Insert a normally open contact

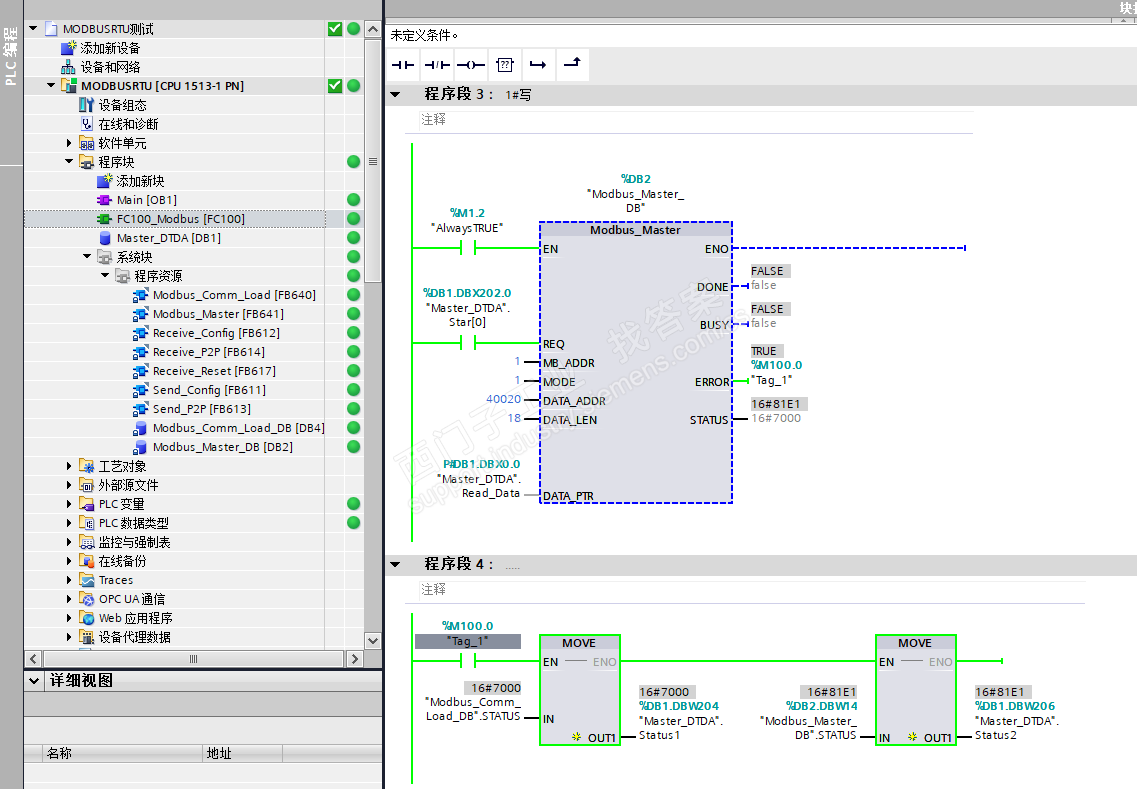tap(403, 65)
